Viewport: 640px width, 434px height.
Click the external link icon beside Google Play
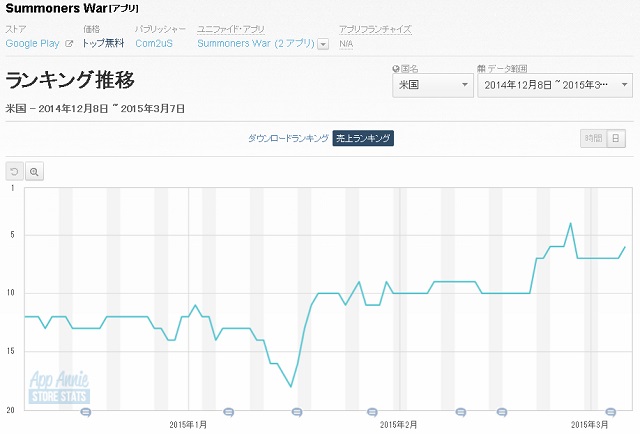tap(69, 43)
